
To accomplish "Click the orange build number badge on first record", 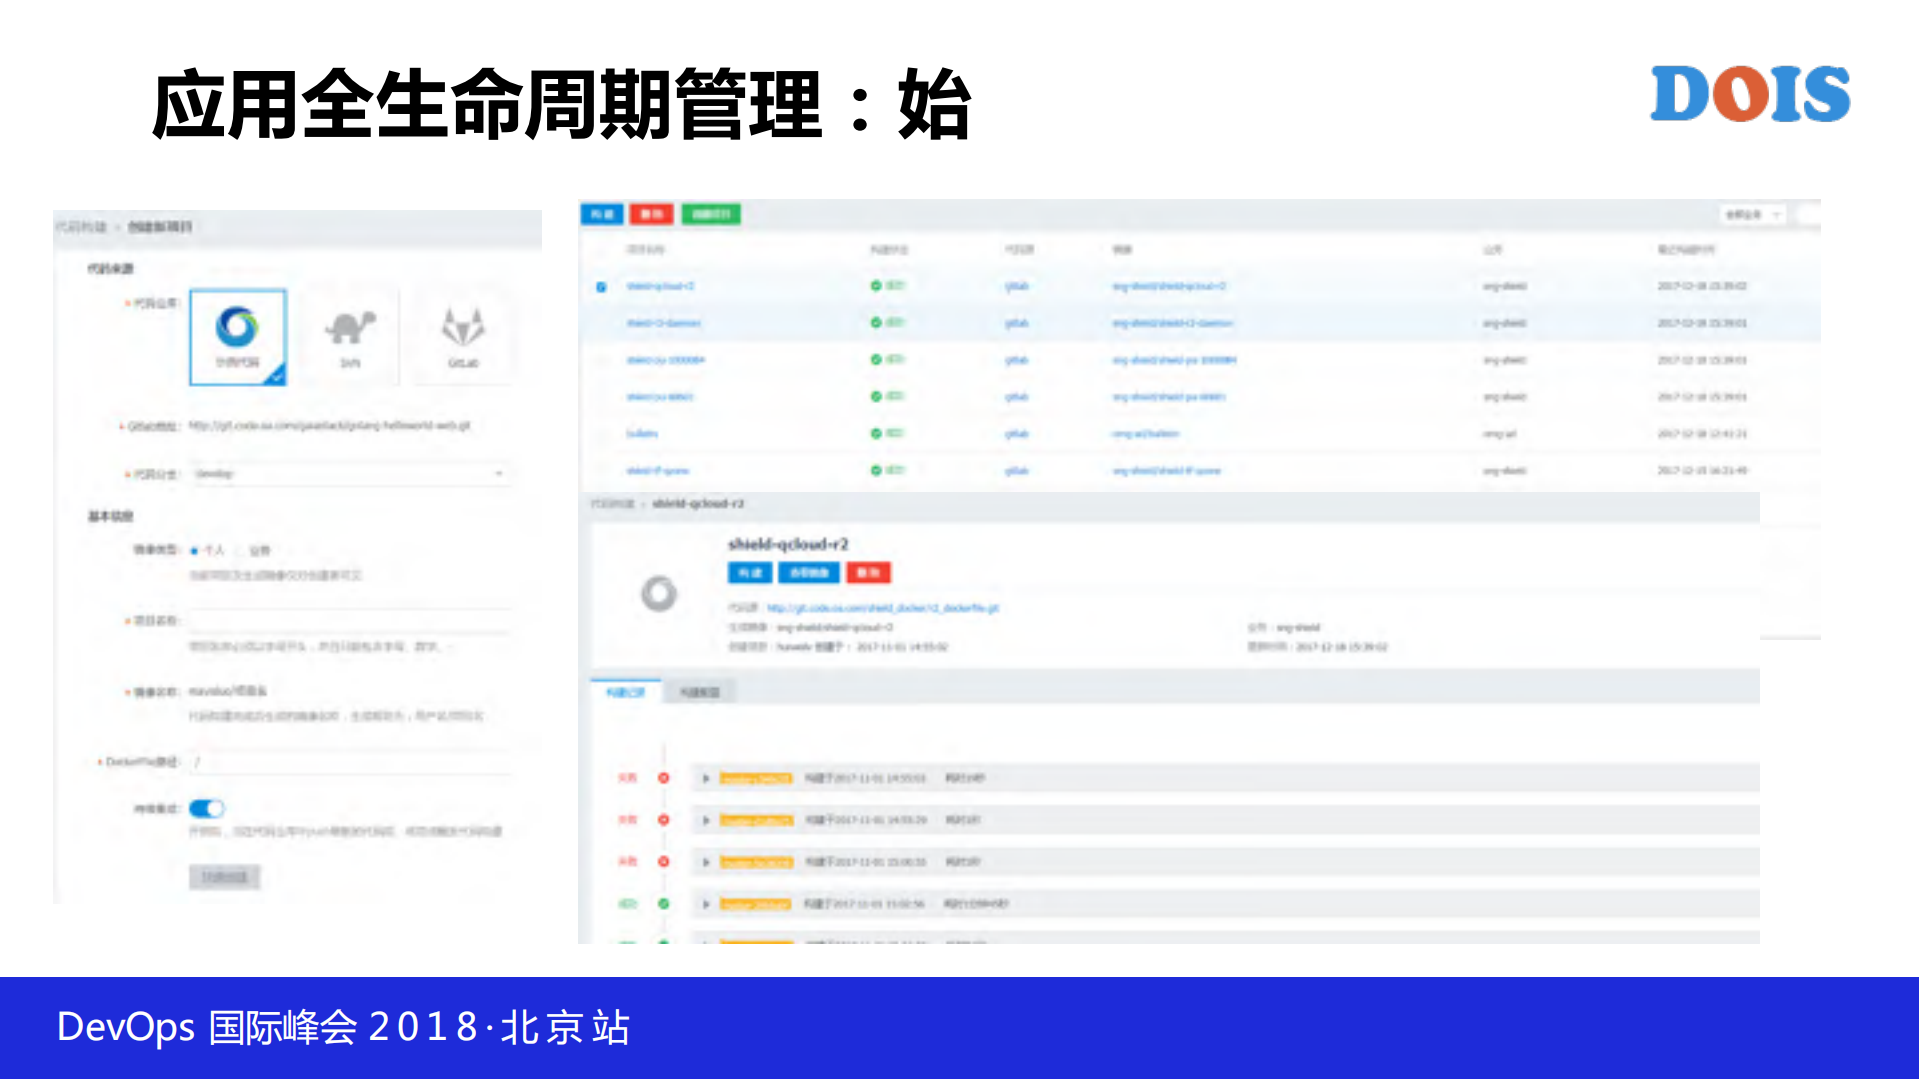I will [756, 779].
